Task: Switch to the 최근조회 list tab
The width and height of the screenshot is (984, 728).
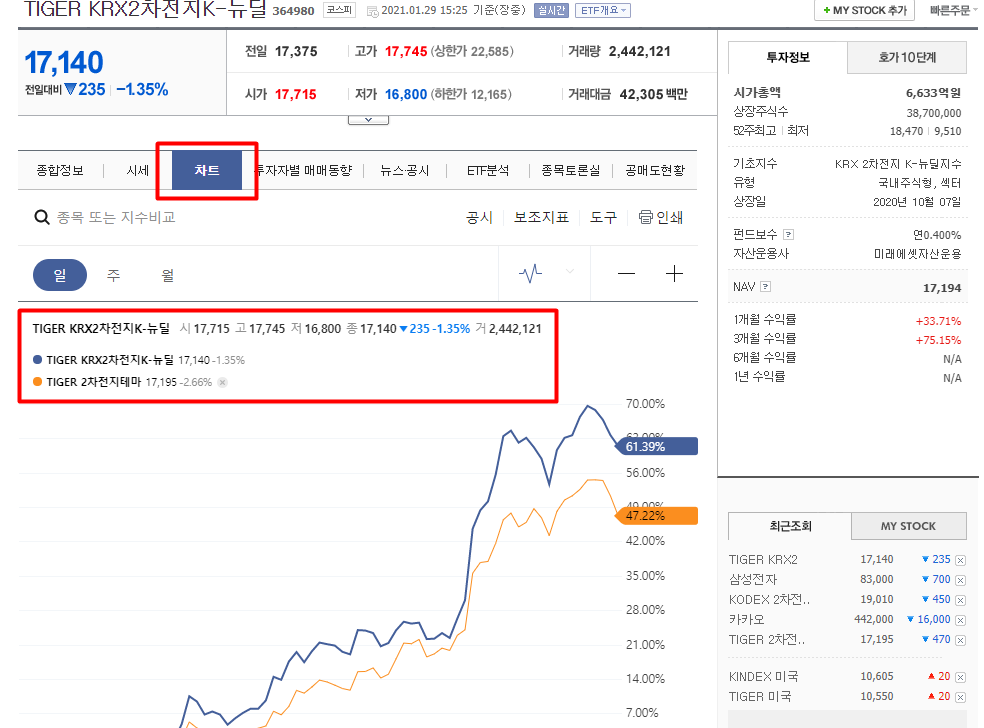Action: 790,526
